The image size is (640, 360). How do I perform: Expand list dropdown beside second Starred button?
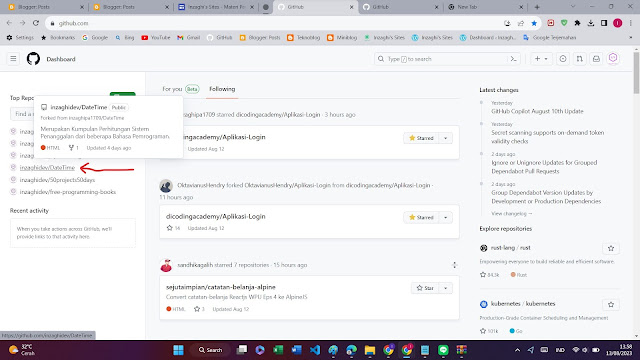pos(446,217)
